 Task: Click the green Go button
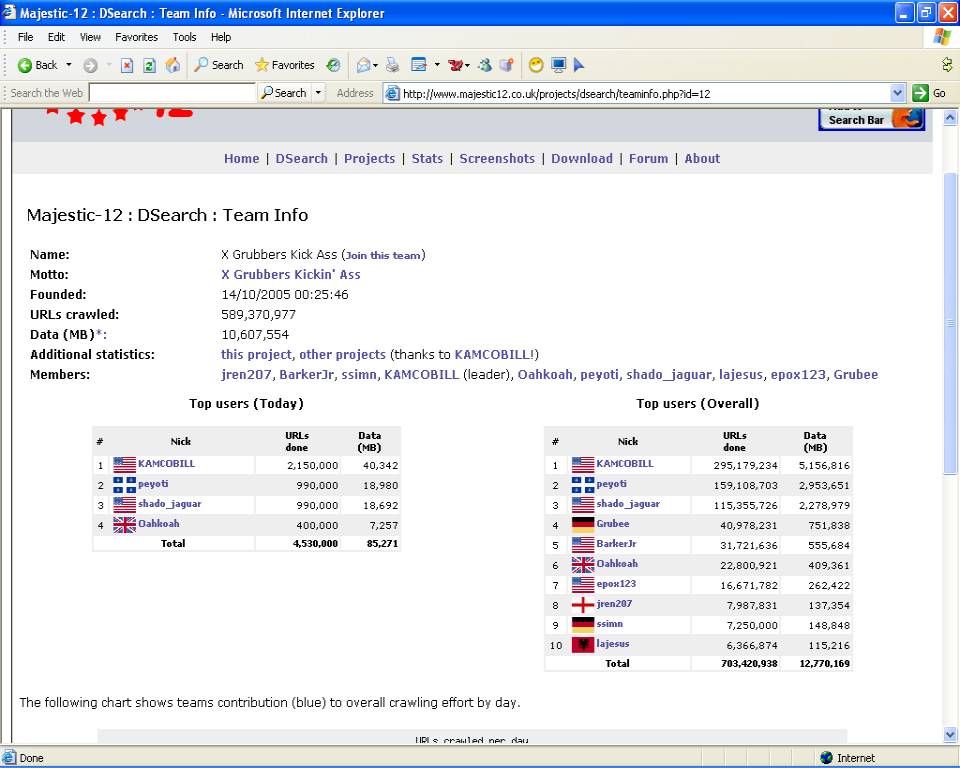coord(929,93)
